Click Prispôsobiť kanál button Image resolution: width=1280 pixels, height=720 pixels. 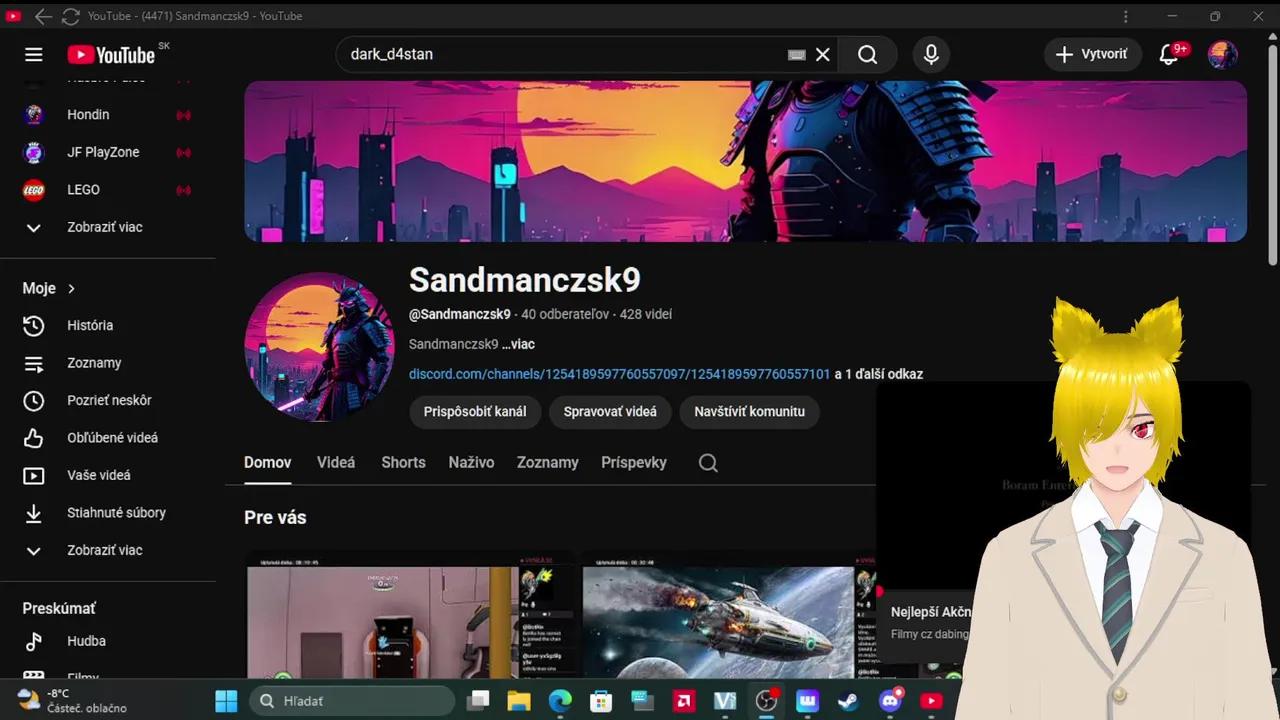point(475,412)
